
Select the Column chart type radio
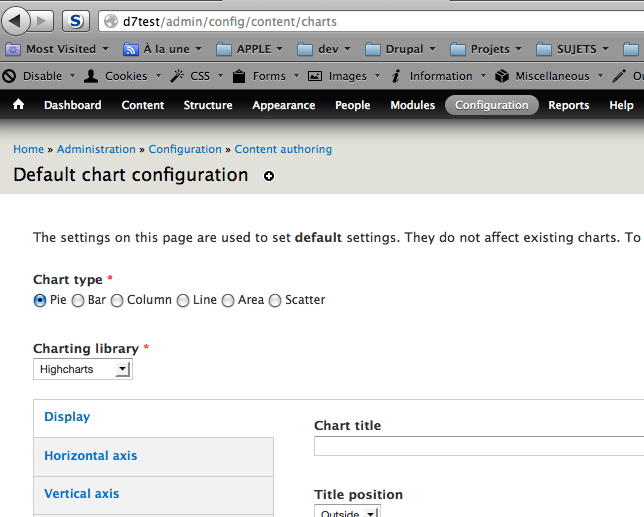[117, 301]
